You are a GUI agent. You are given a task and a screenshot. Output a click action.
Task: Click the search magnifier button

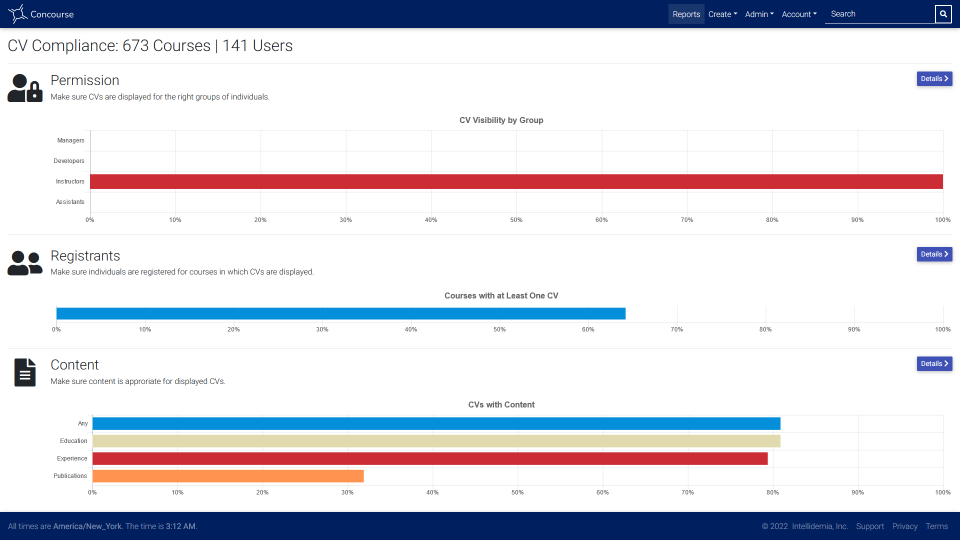[x=943, y=14]
